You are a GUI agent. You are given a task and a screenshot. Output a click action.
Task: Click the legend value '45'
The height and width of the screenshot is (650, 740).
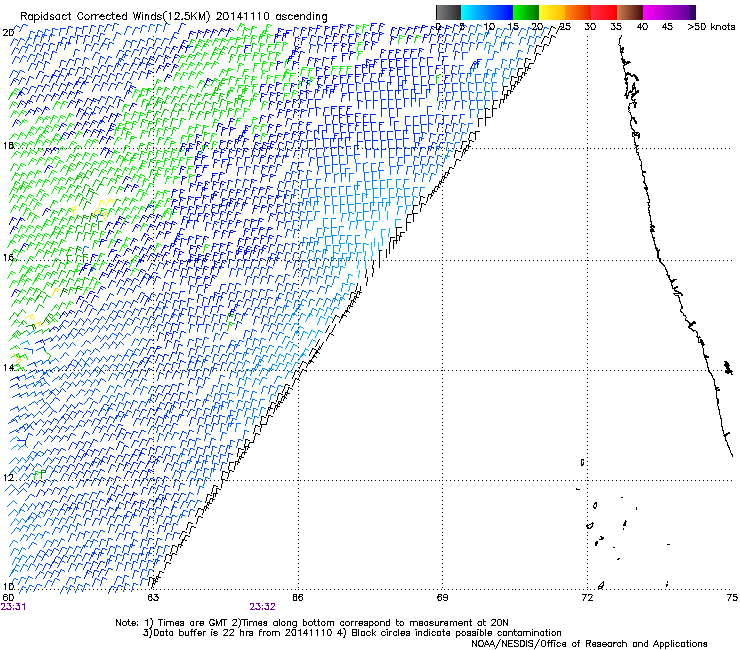tap(667, 26)
